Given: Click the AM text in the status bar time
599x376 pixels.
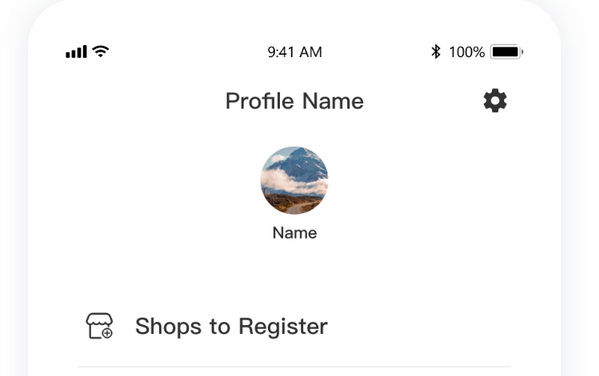Looking at the screenshot, I should (311, 52).
